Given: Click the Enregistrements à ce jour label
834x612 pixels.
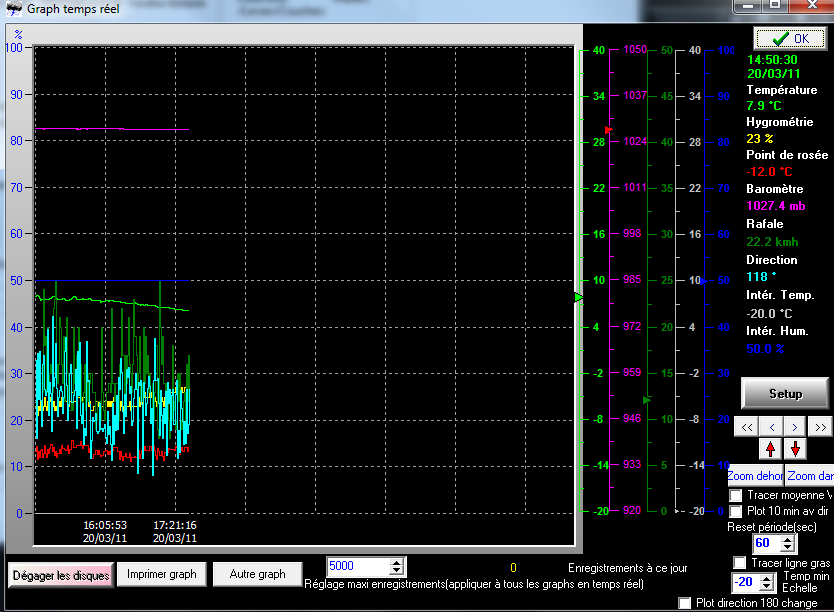Looking at the screenshot, I should point(628,568).
